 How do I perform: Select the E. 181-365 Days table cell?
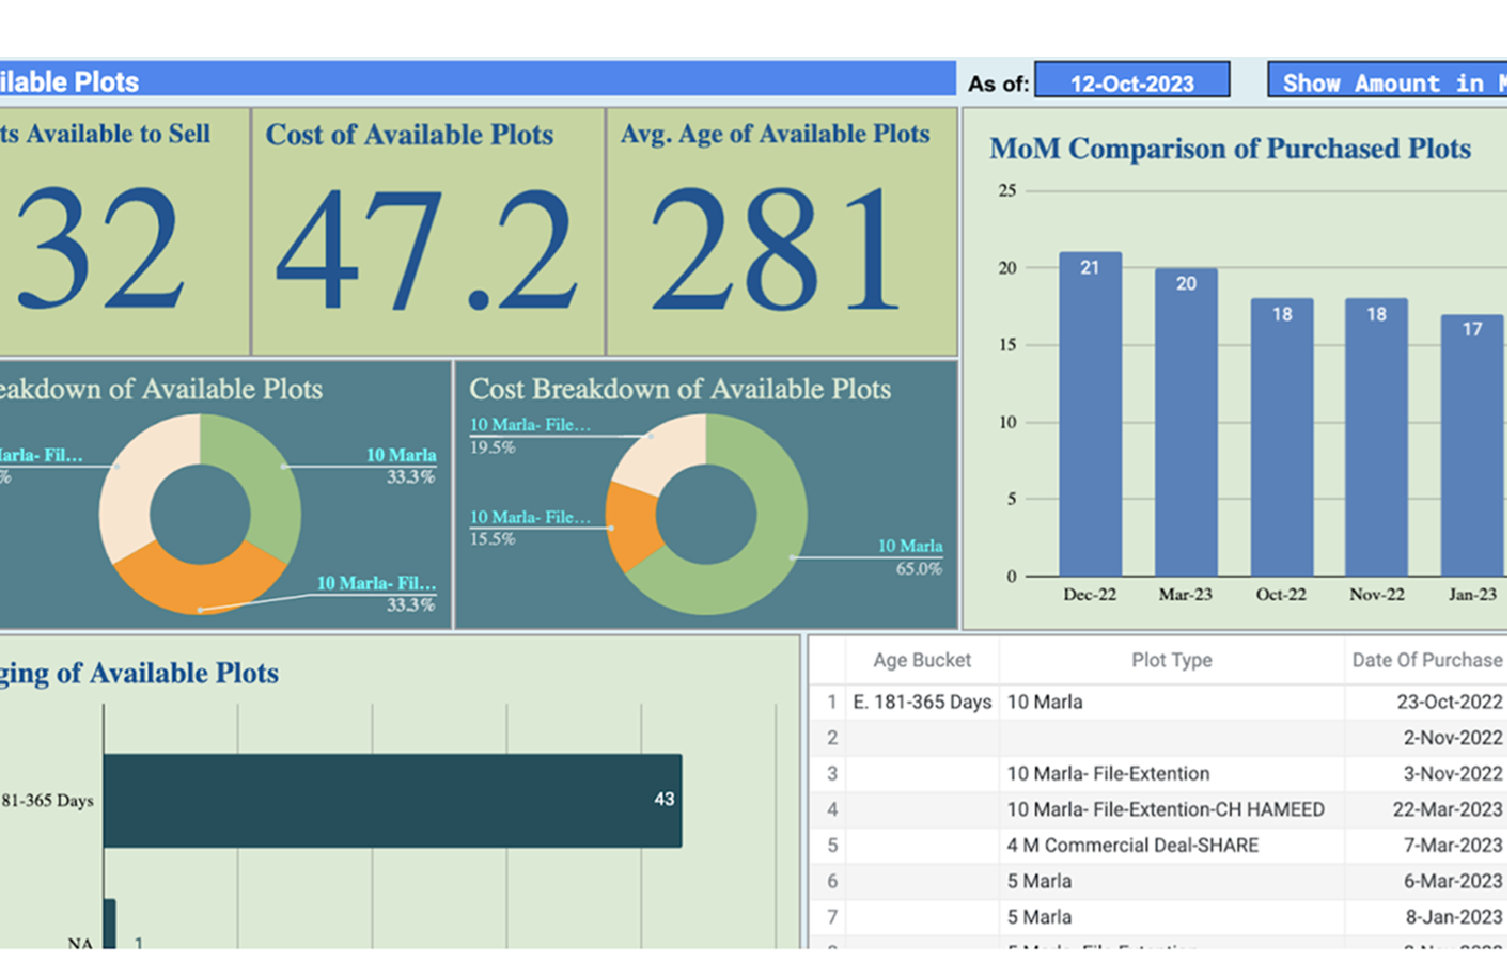[x=921, y=702]
